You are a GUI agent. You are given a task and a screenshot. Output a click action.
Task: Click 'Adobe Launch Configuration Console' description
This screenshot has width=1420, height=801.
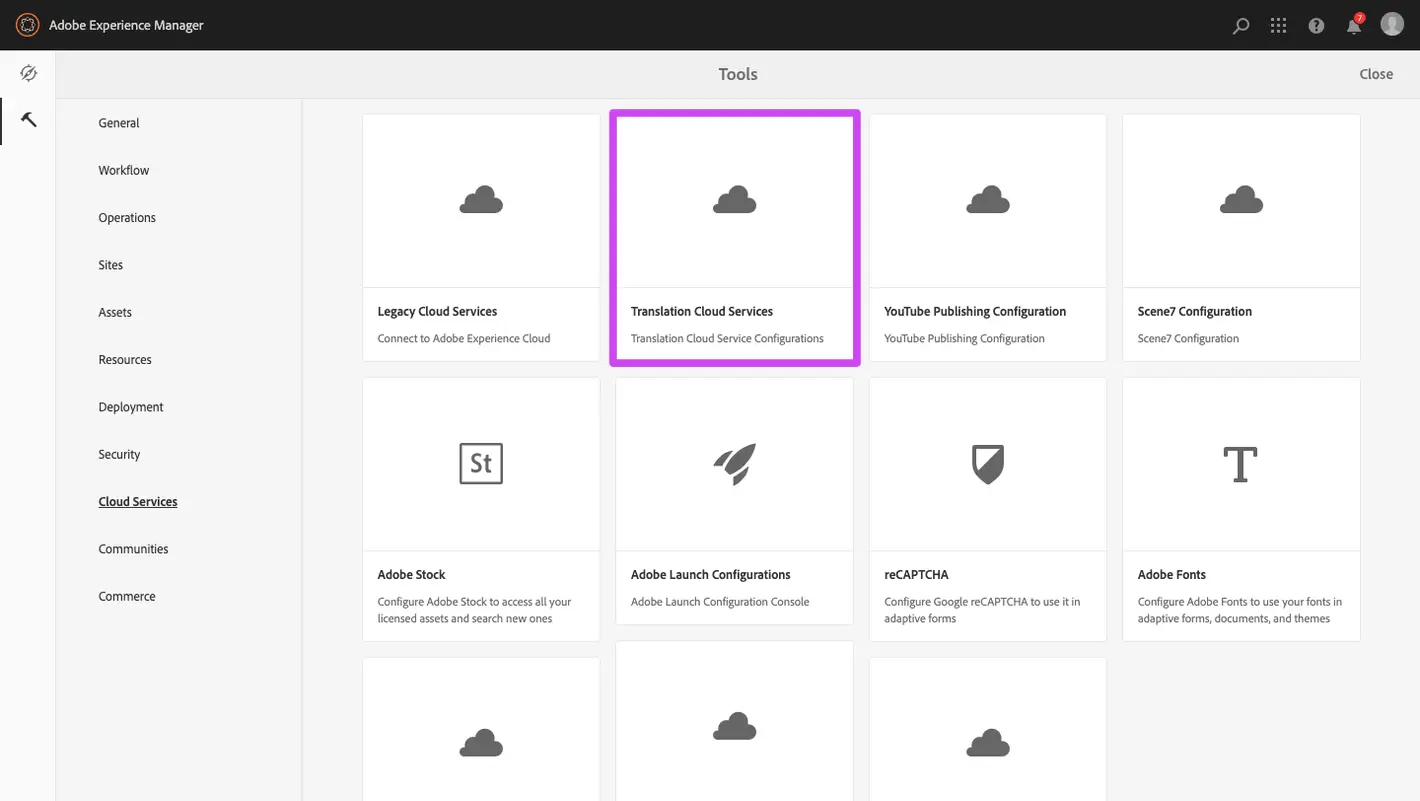pos(720,602)
